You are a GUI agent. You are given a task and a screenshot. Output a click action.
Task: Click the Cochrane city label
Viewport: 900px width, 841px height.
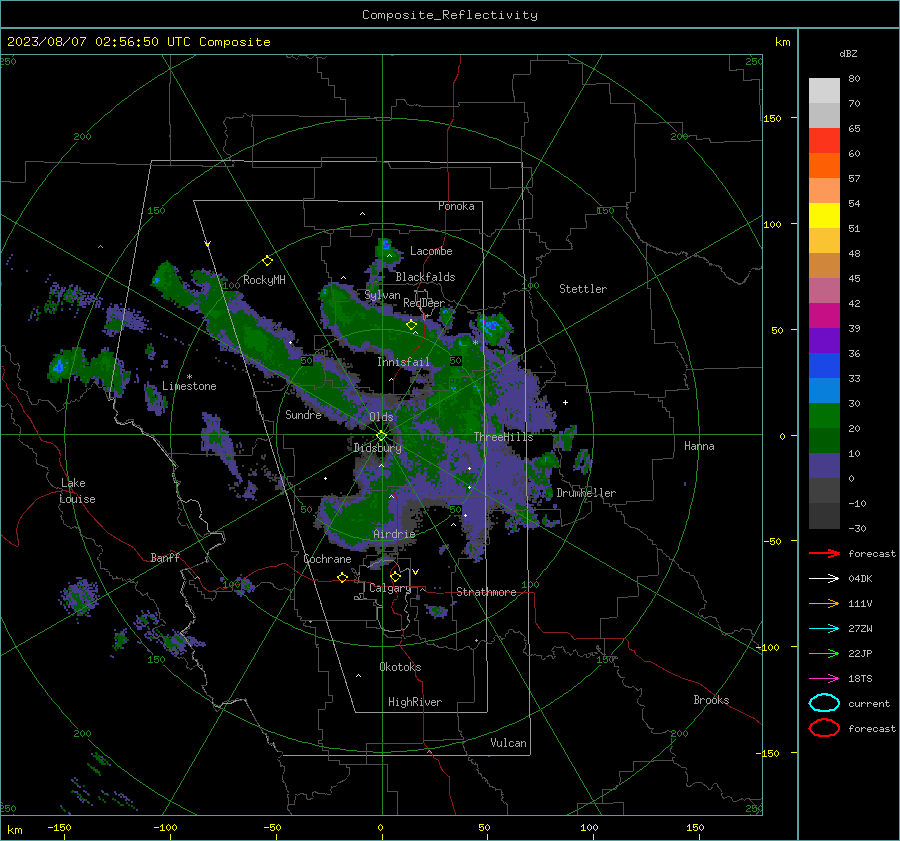pyautogui.click(x=327, y=559)
